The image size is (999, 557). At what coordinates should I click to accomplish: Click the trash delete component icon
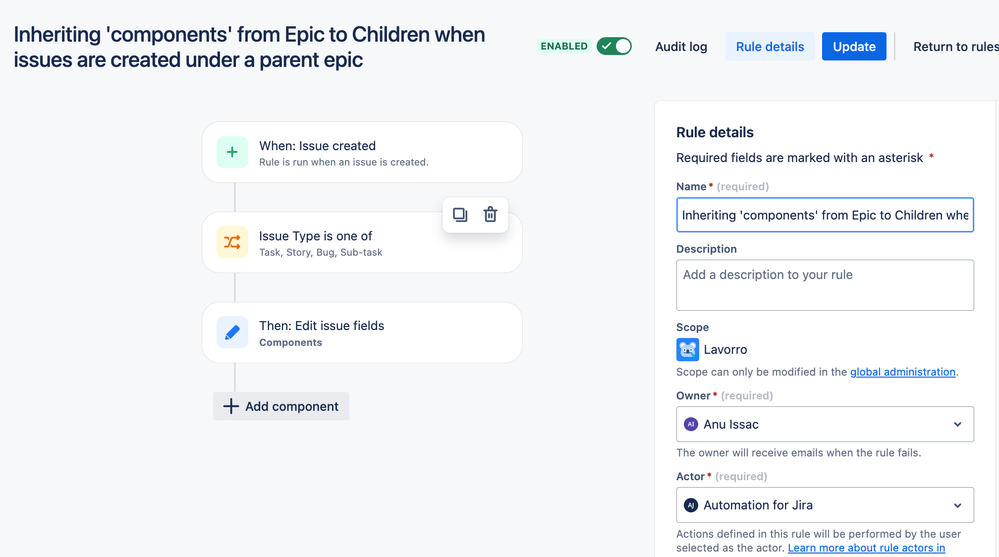pyautogui.click(x=490, y=215)
